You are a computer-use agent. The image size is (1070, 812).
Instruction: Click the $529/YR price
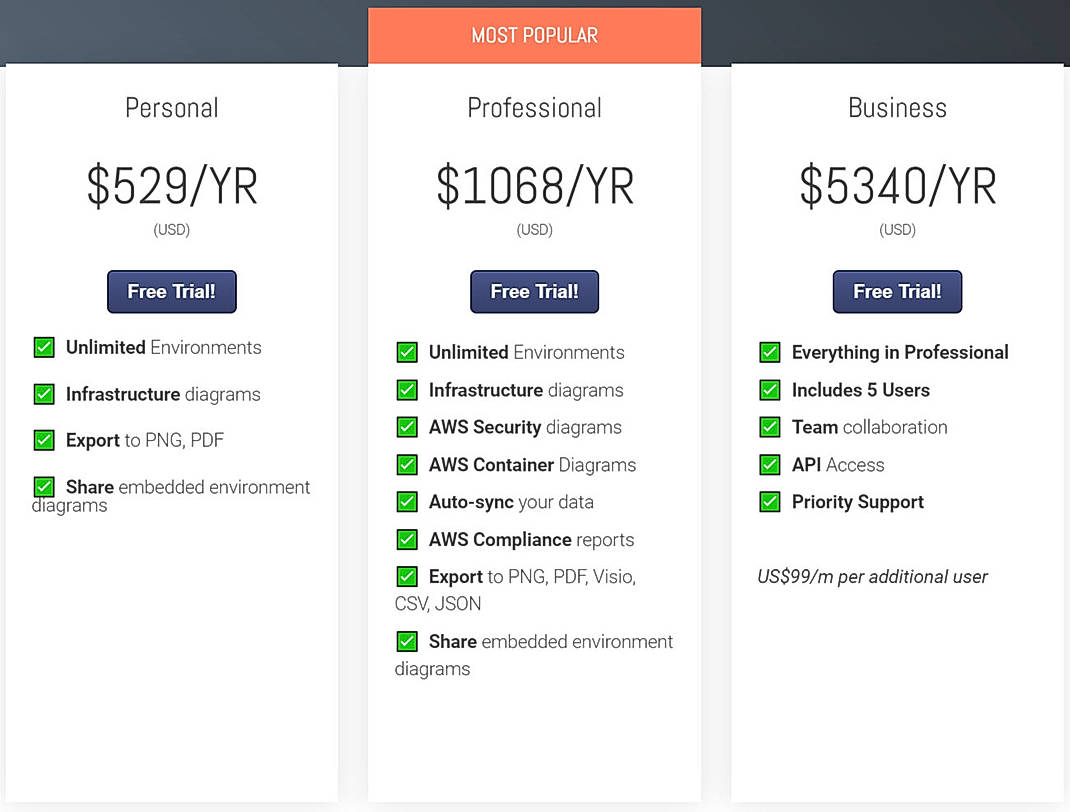click(172, 186)
